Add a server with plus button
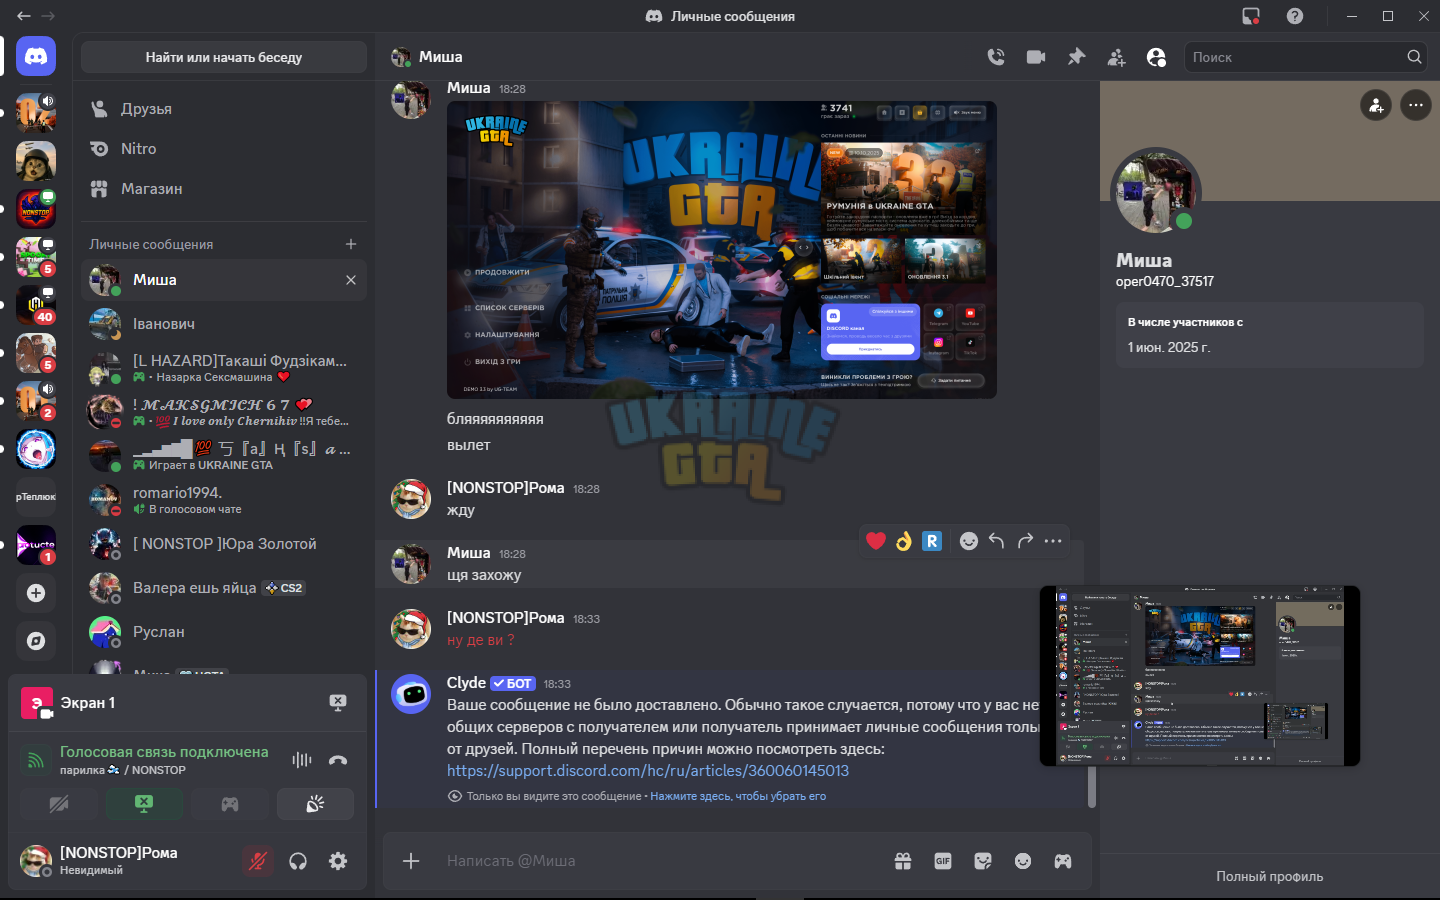This screenshot has height=900, width=1440. coord(36,593)
